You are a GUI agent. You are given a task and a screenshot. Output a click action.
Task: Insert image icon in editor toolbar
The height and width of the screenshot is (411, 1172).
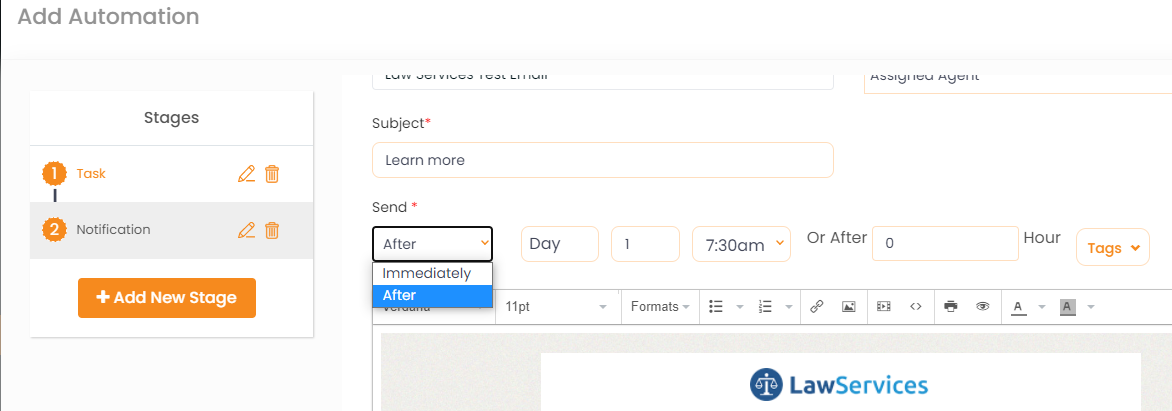pos(848,306)
